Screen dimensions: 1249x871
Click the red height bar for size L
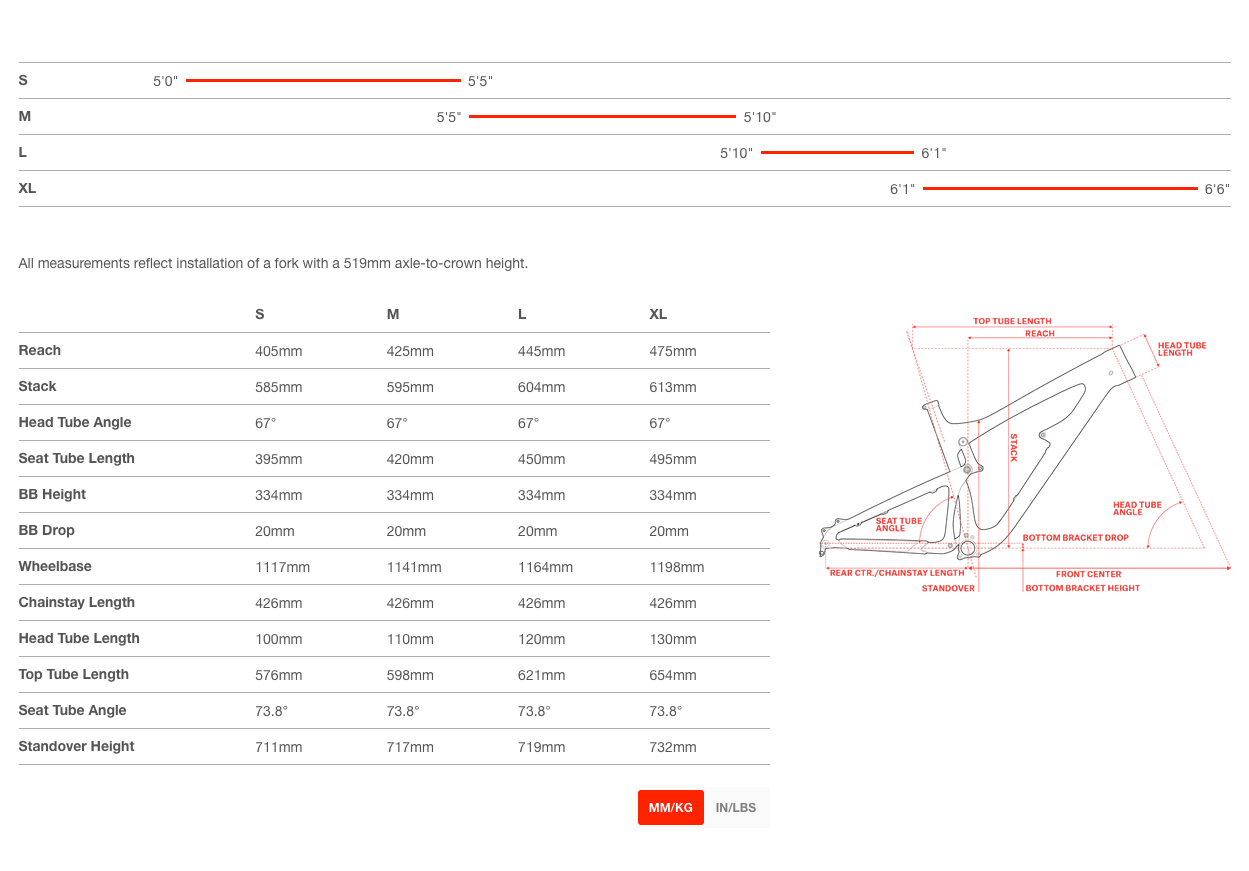click(x=837, y=152)
